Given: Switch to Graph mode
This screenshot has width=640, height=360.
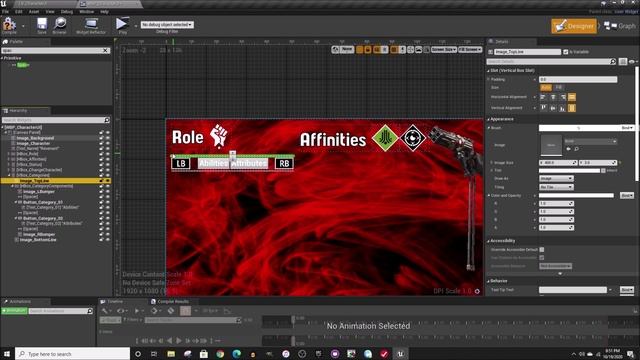Looking at the screenshot, I should pyautogui.click(x=620, y=26).
